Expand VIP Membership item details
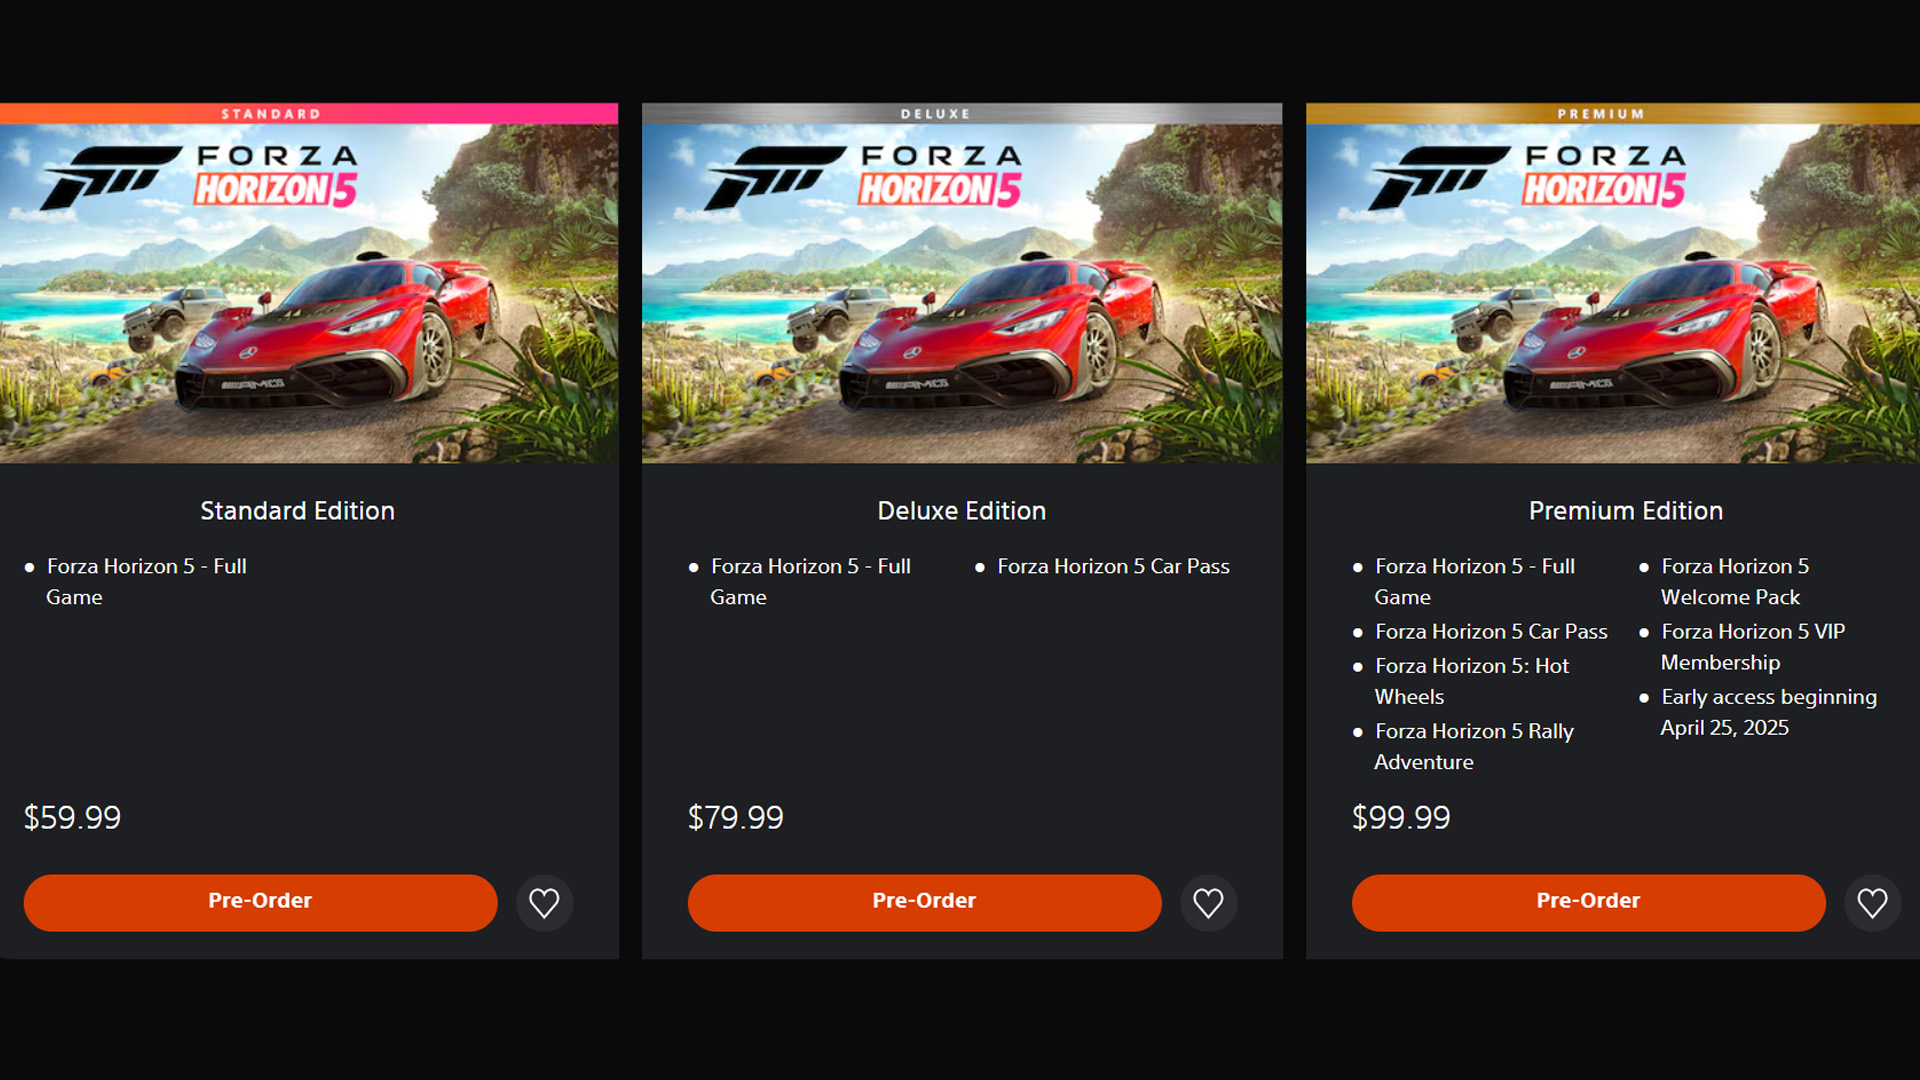 click(1753, 647)
